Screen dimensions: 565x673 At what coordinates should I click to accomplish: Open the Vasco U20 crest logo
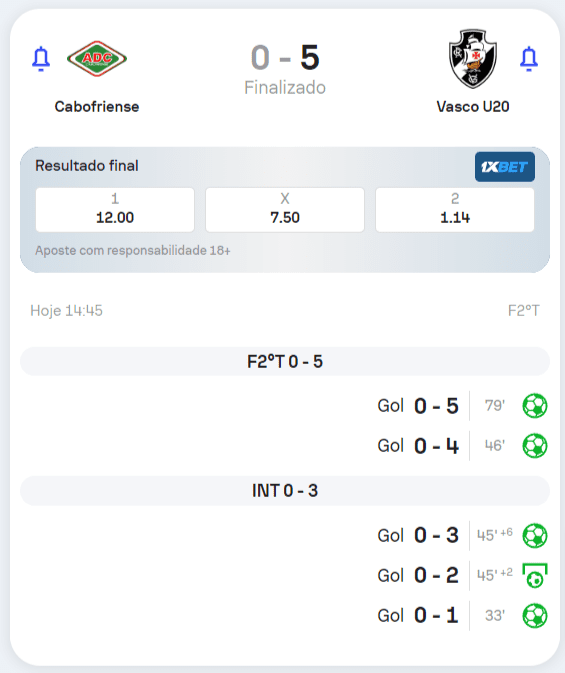[x=473, y=58]
